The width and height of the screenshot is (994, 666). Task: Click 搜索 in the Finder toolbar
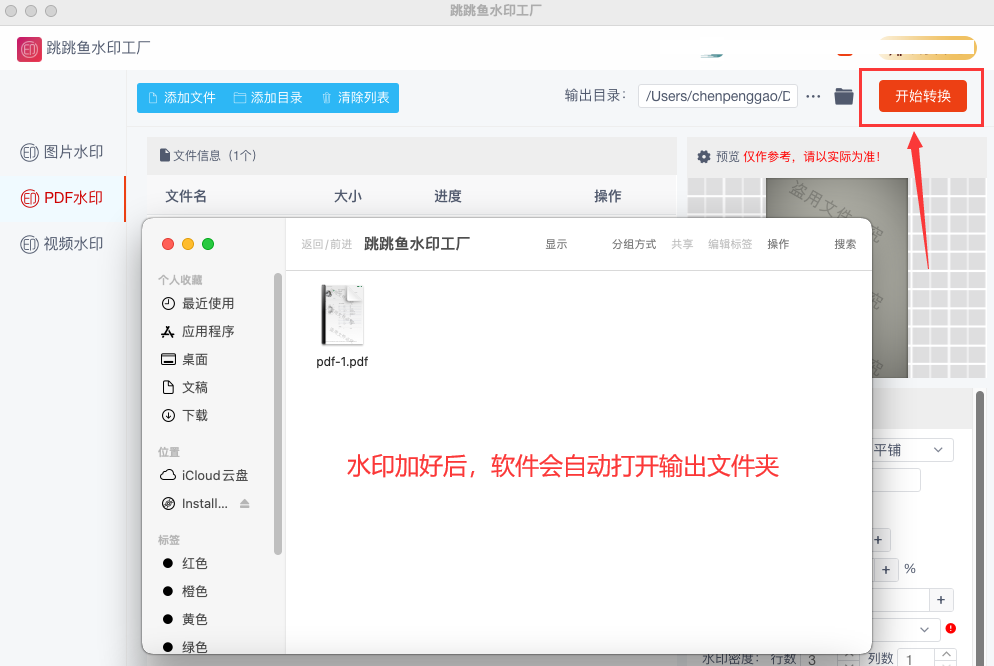click(x=845, y=244)
